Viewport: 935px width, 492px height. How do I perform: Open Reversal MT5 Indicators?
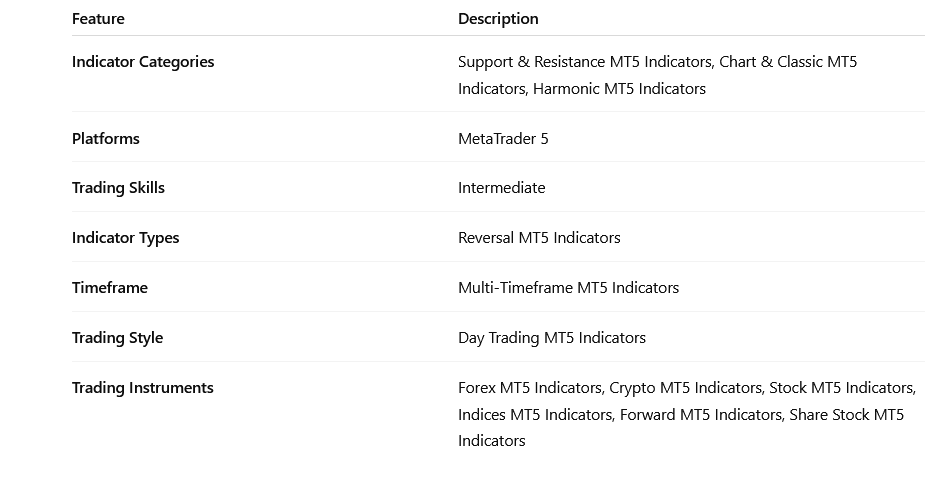[539, 238]
